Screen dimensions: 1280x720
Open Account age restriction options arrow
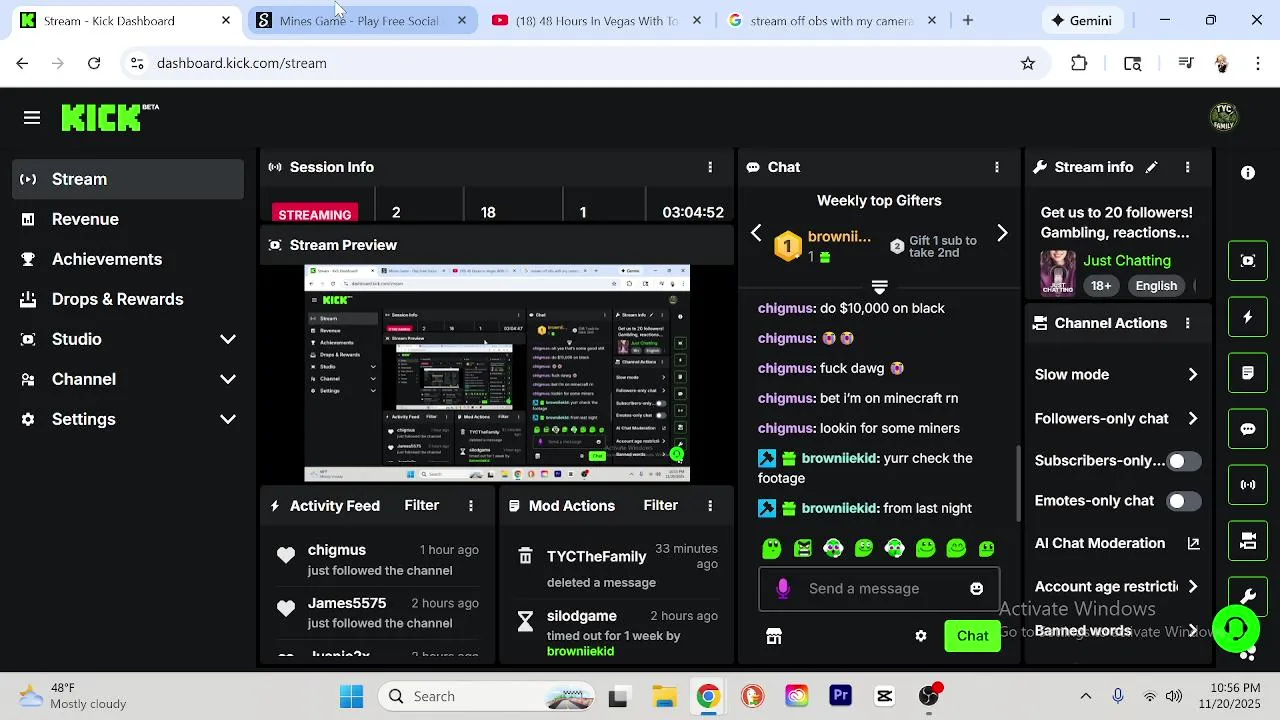(1192, 587)
